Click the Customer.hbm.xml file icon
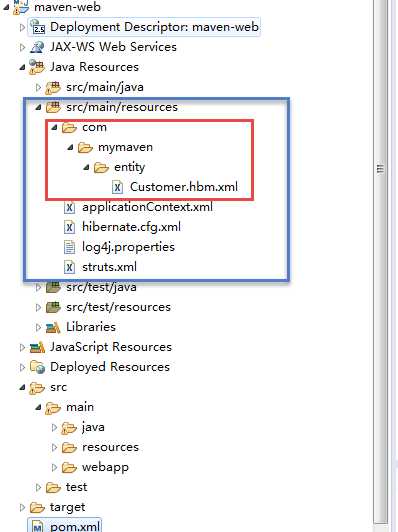Image resolution: width=398 pixels, height=532 pixels. click(117, 187)
